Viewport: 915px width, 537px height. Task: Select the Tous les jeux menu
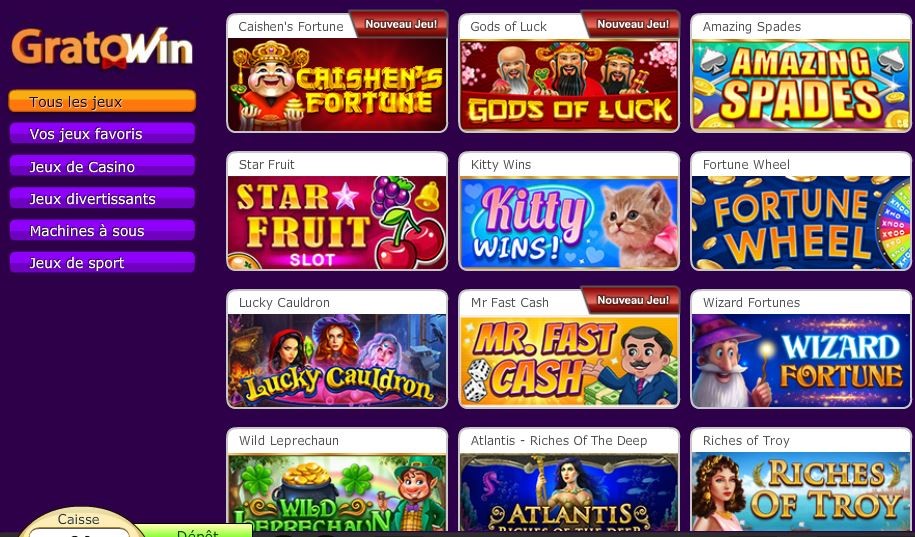(102, 101)
